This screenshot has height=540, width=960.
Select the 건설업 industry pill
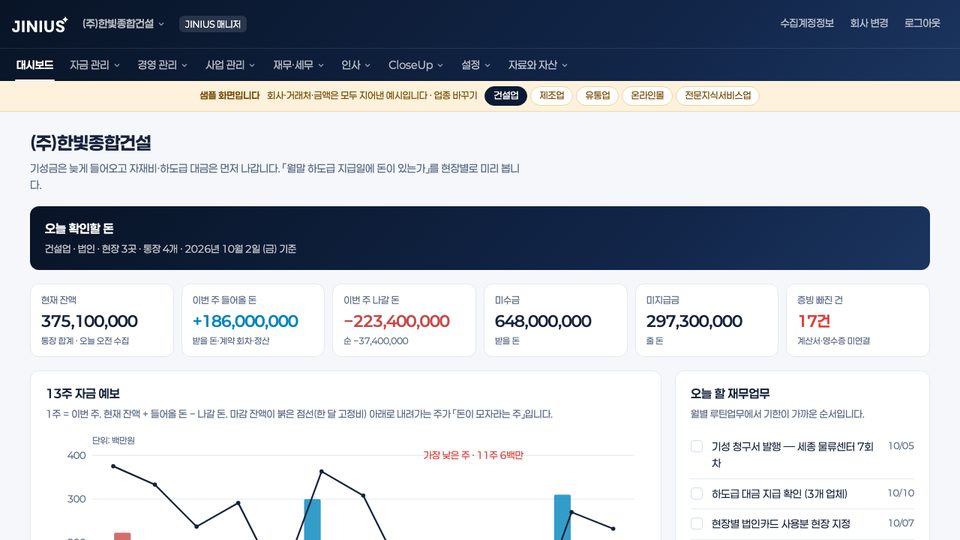(506, 96)
